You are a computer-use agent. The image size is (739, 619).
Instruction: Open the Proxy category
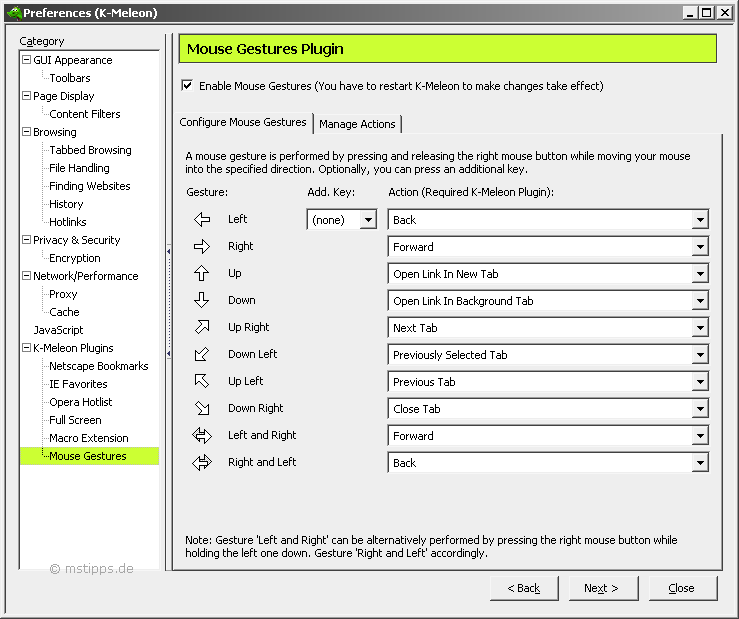click(x=63, y=294)
